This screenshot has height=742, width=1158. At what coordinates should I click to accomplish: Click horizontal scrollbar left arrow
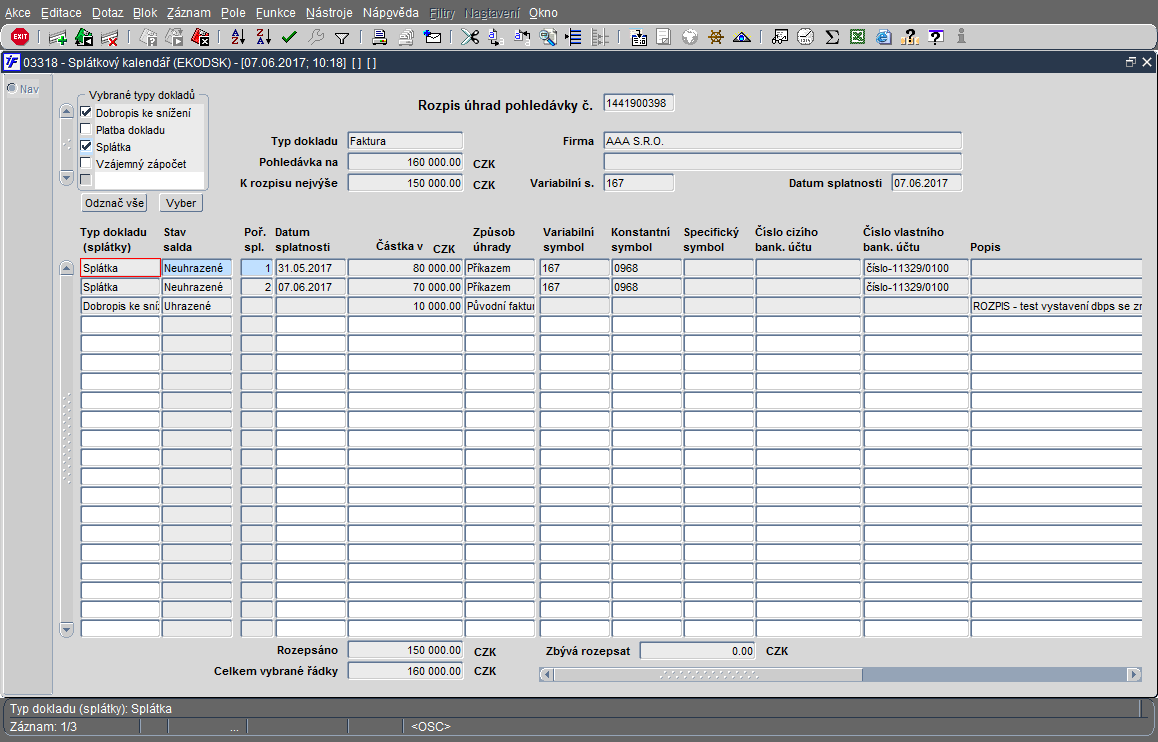coord(547,674)
